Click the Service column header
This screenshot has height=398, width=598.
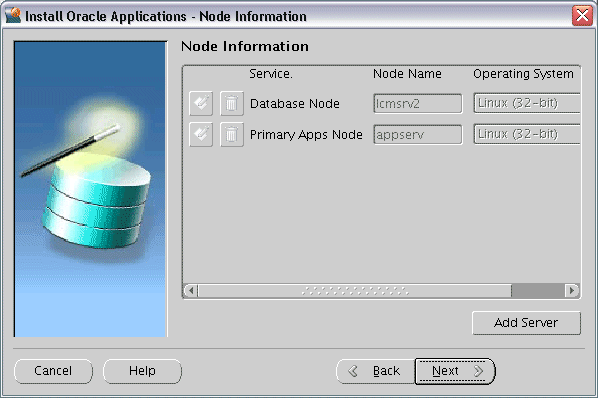(271, 74)
